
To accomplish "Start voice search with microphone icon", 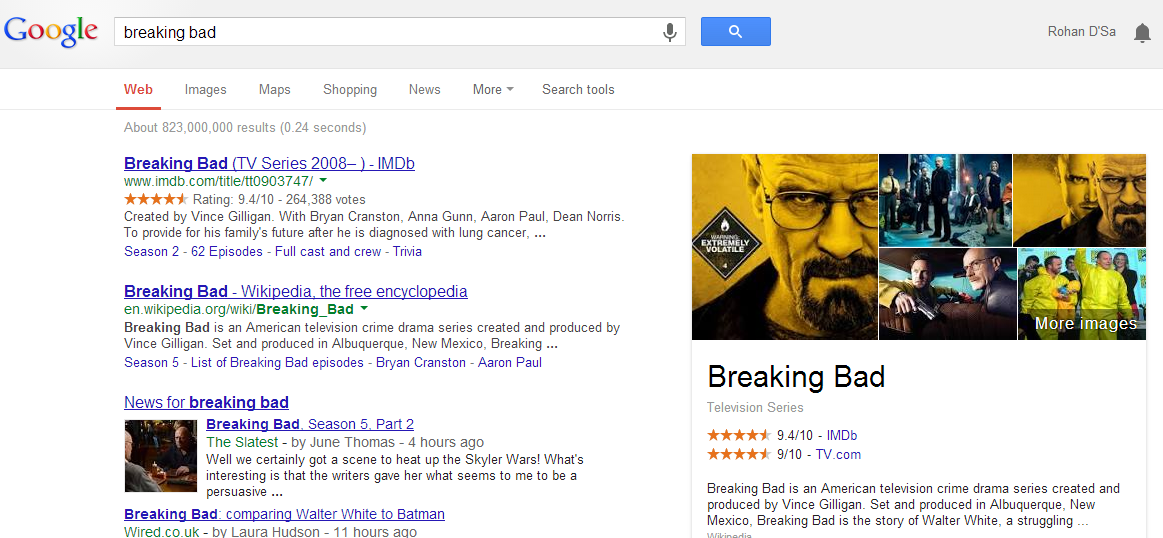I will 670,32.
